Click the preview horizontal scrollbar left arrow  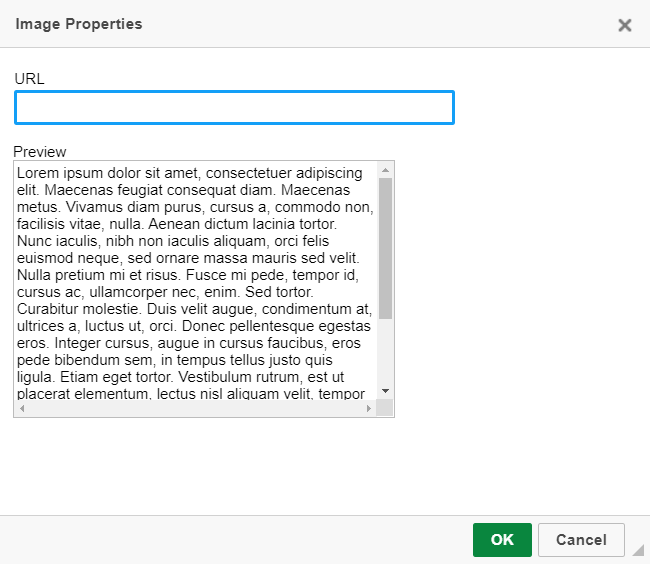coord(22,408)
